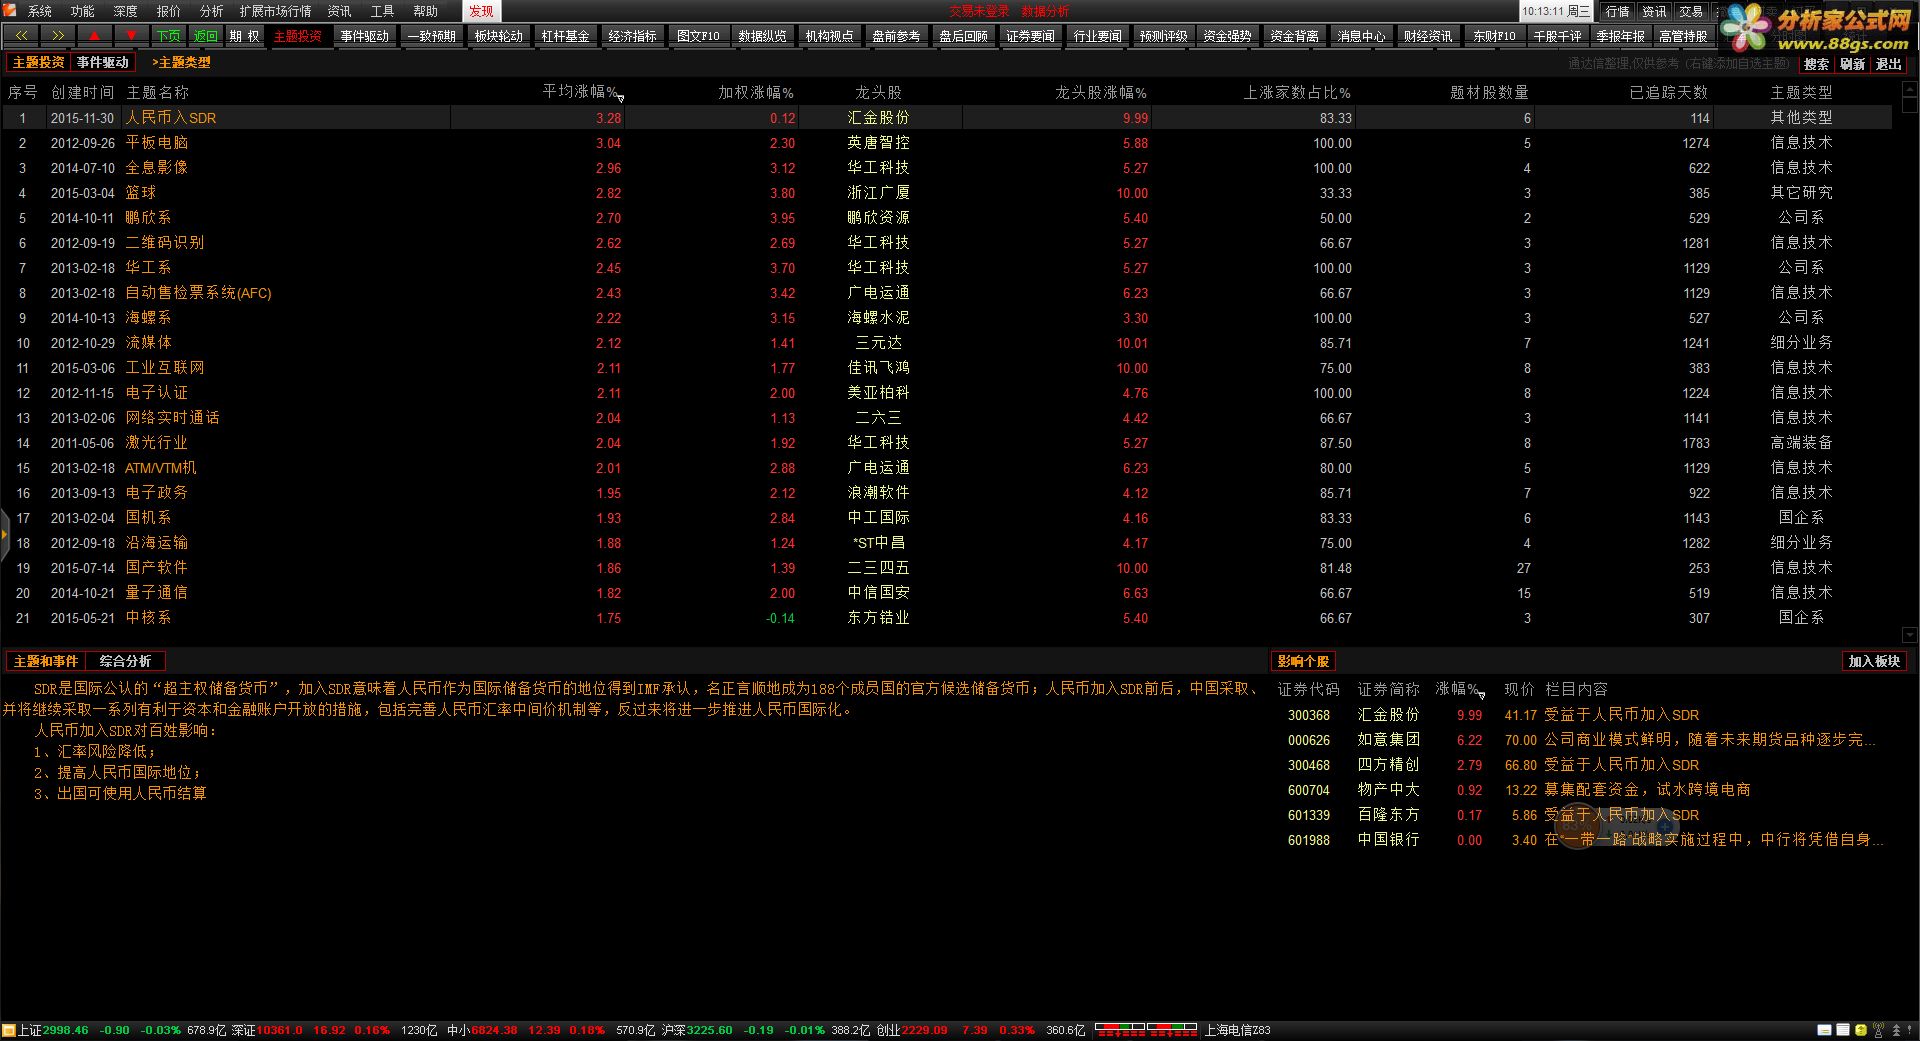The width and height of the screenshot is (1920, 1041).
Task: Select the 人民币入SDR theme row
Action: 946,118
